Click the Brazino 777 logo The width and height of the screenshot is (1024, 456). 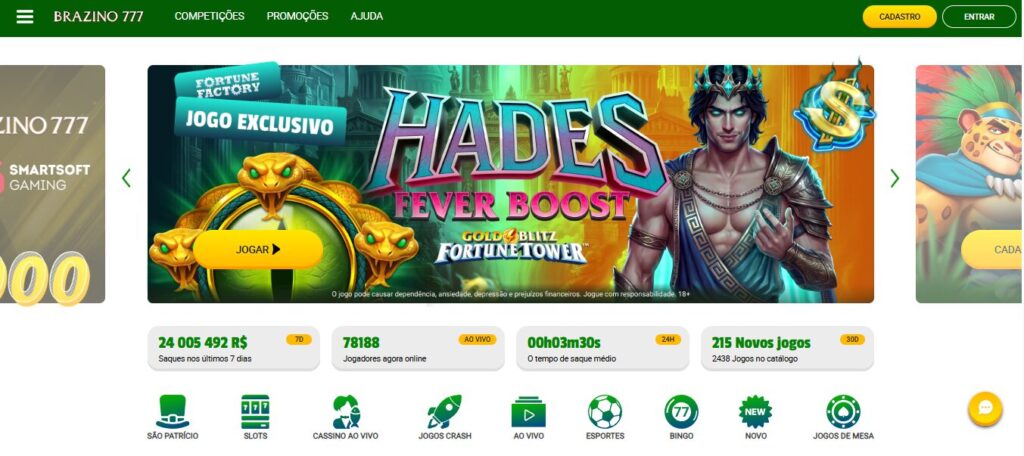tap(99, 17)
